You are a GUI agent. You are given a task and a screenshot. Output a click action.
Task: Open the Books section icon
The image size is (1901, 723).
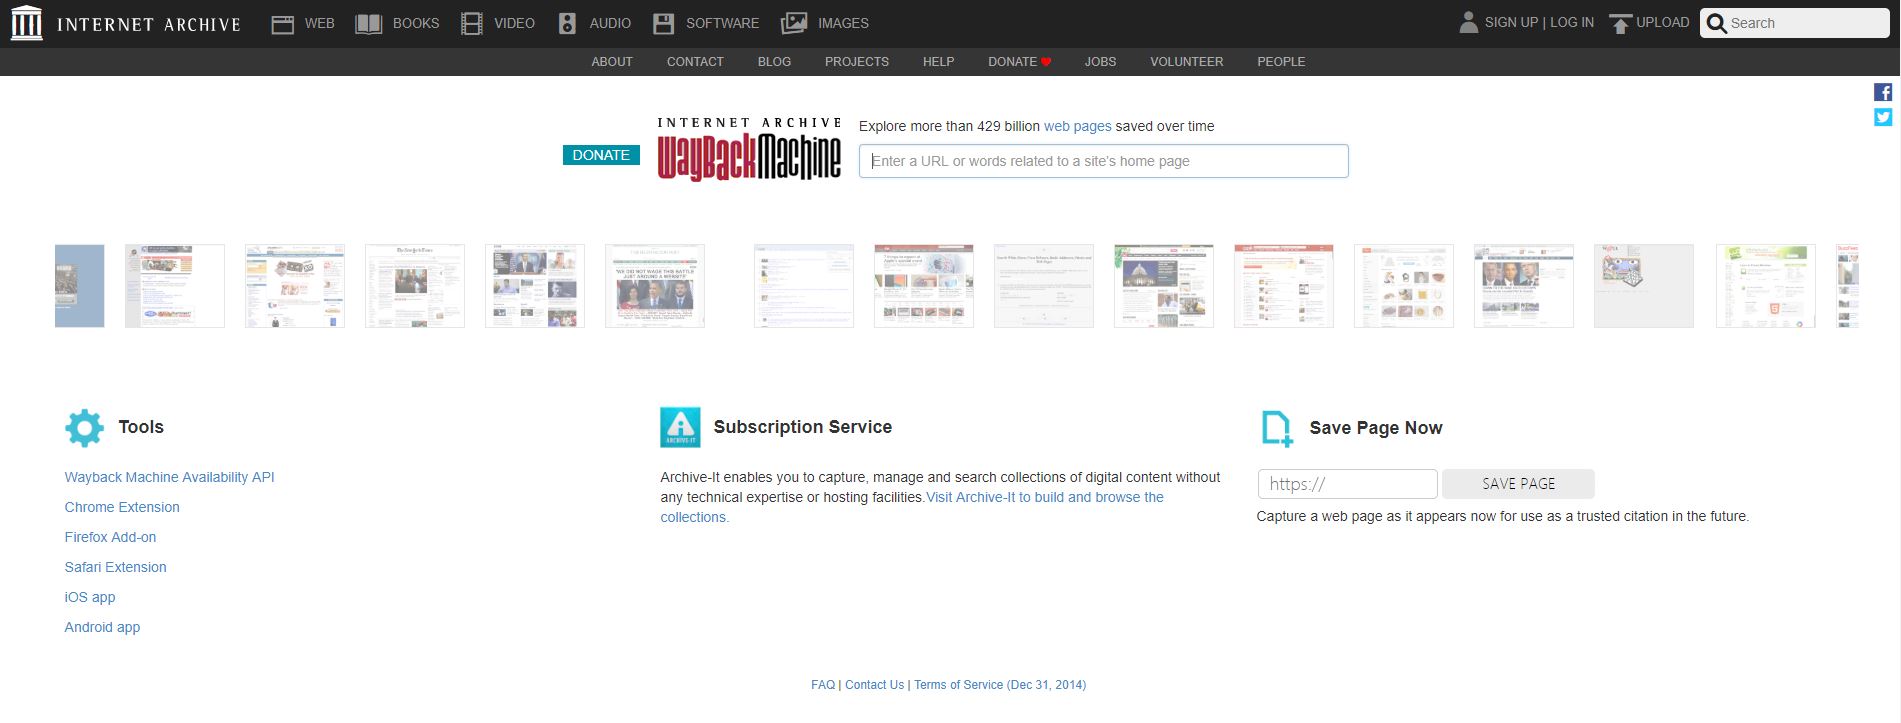click(369, 23)
